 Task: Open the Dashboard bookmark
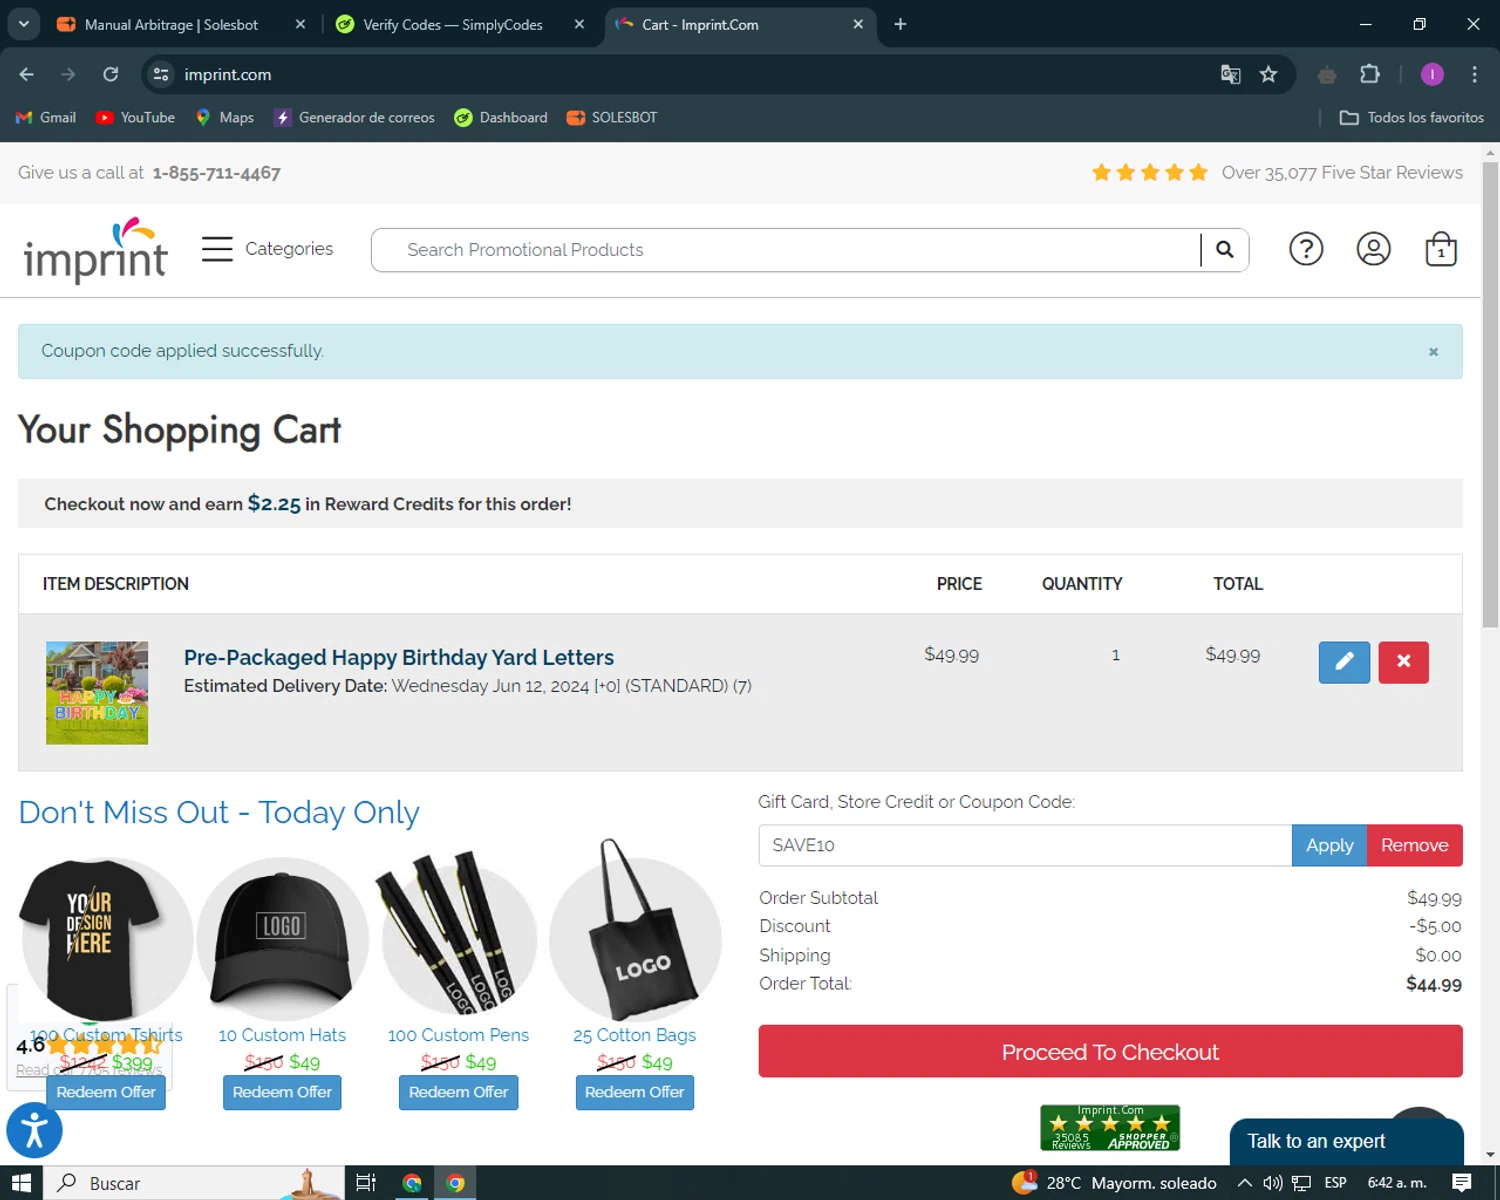[x=501, y=117]
